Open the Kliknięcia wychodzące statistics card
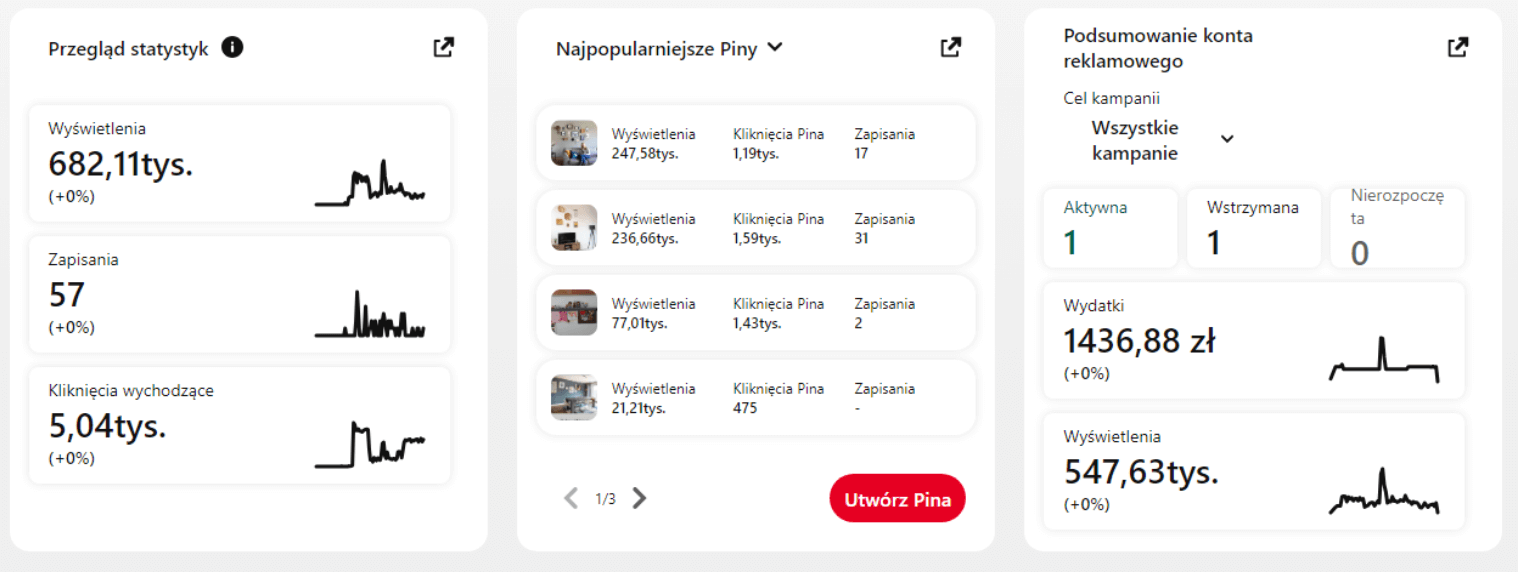The width and height of the screenshot is (1521, 572). click(239, 425)
